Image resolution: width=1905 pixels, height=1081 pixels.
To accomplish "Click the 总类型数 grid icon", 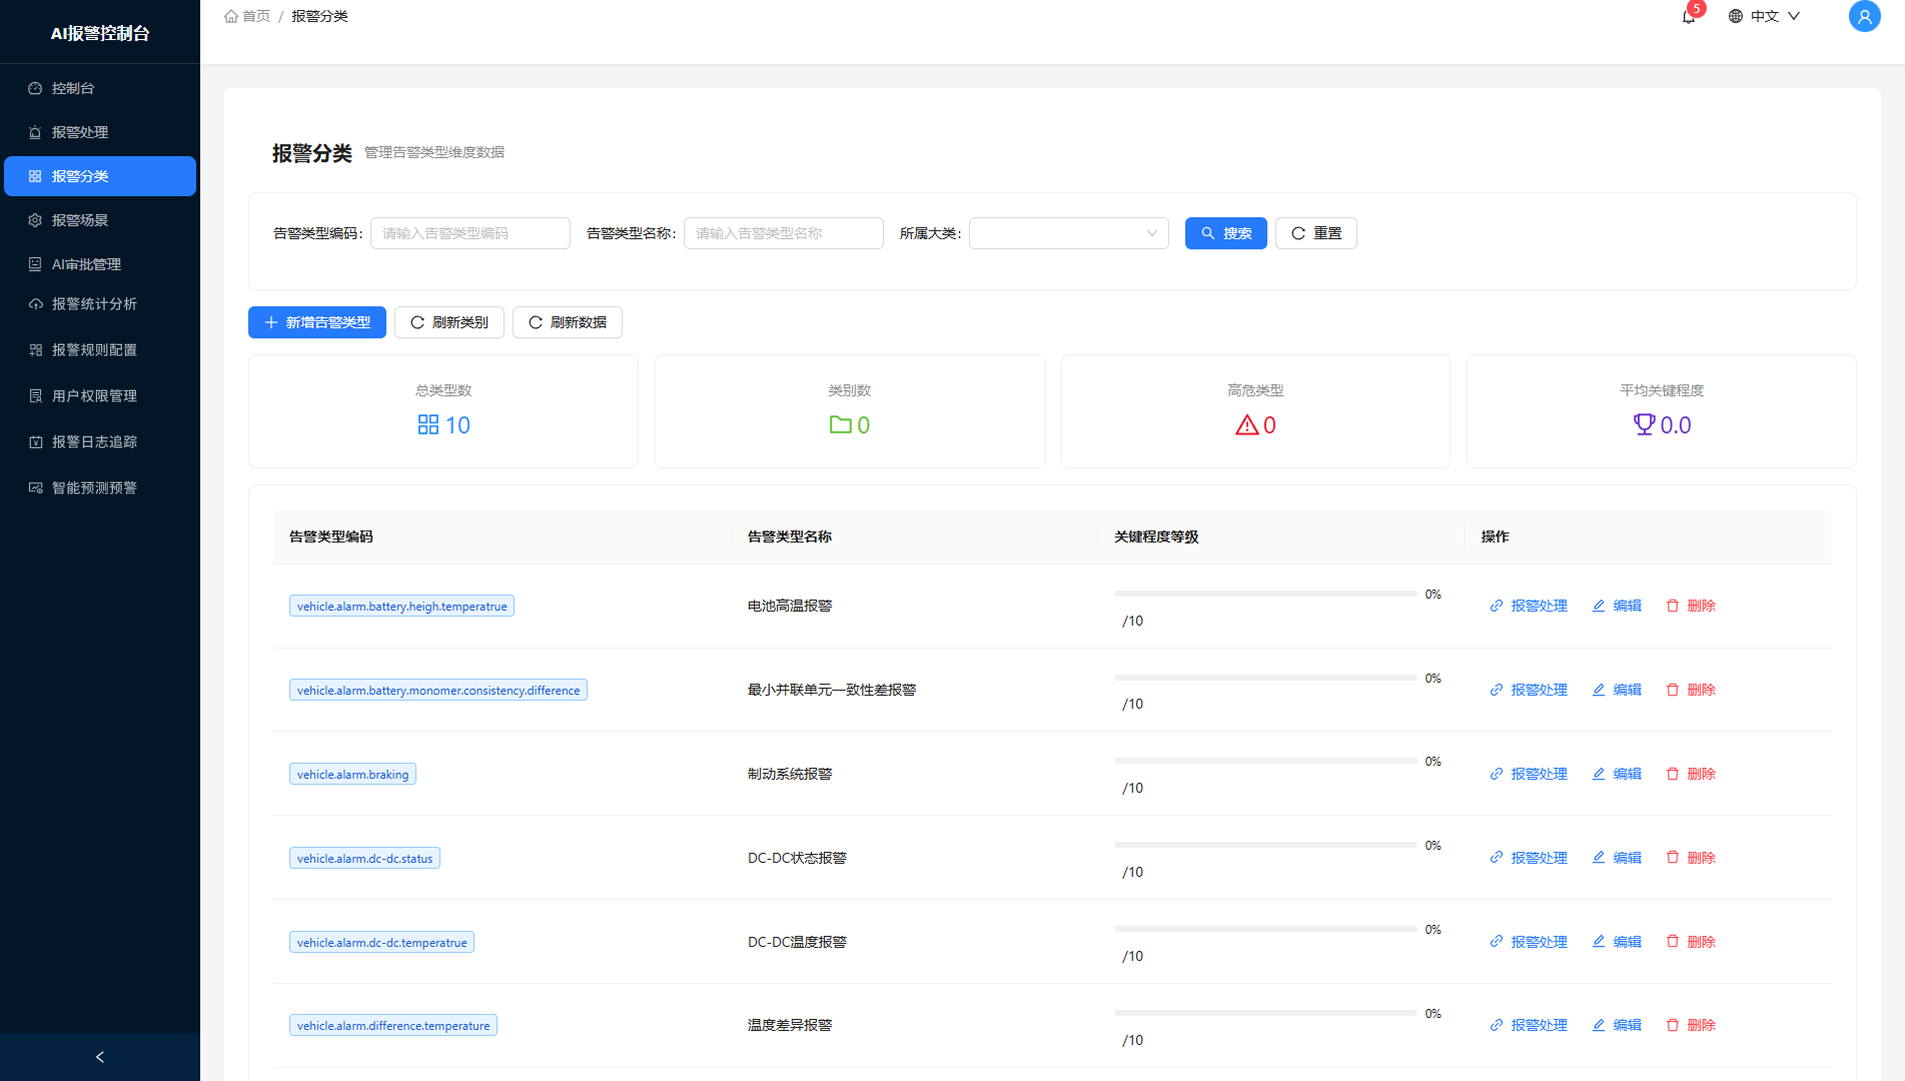I will coord(428,425).
